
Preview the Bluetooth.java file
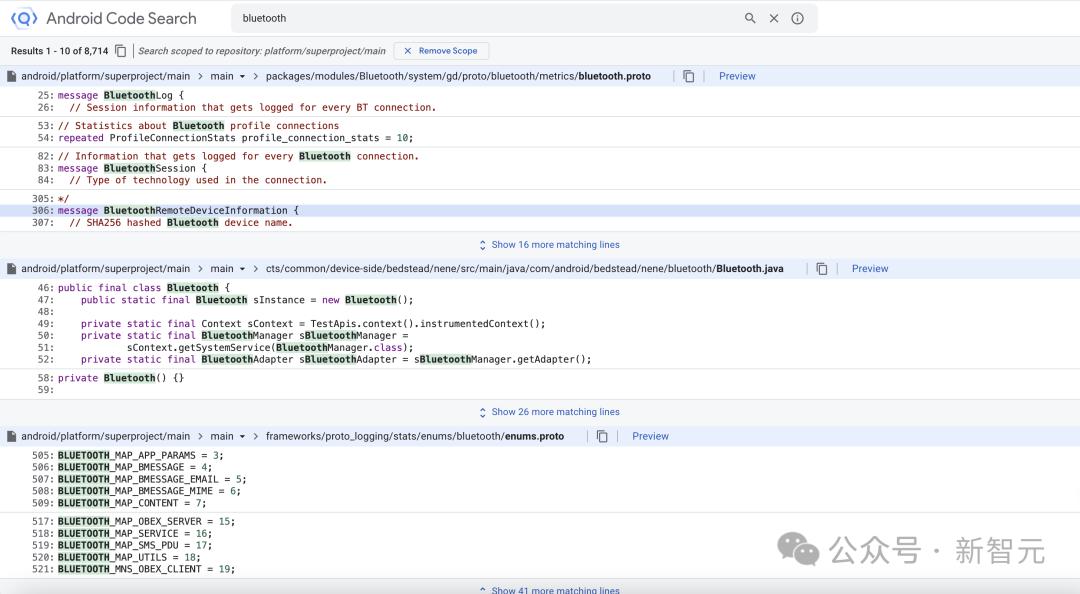tap(870, 269)
